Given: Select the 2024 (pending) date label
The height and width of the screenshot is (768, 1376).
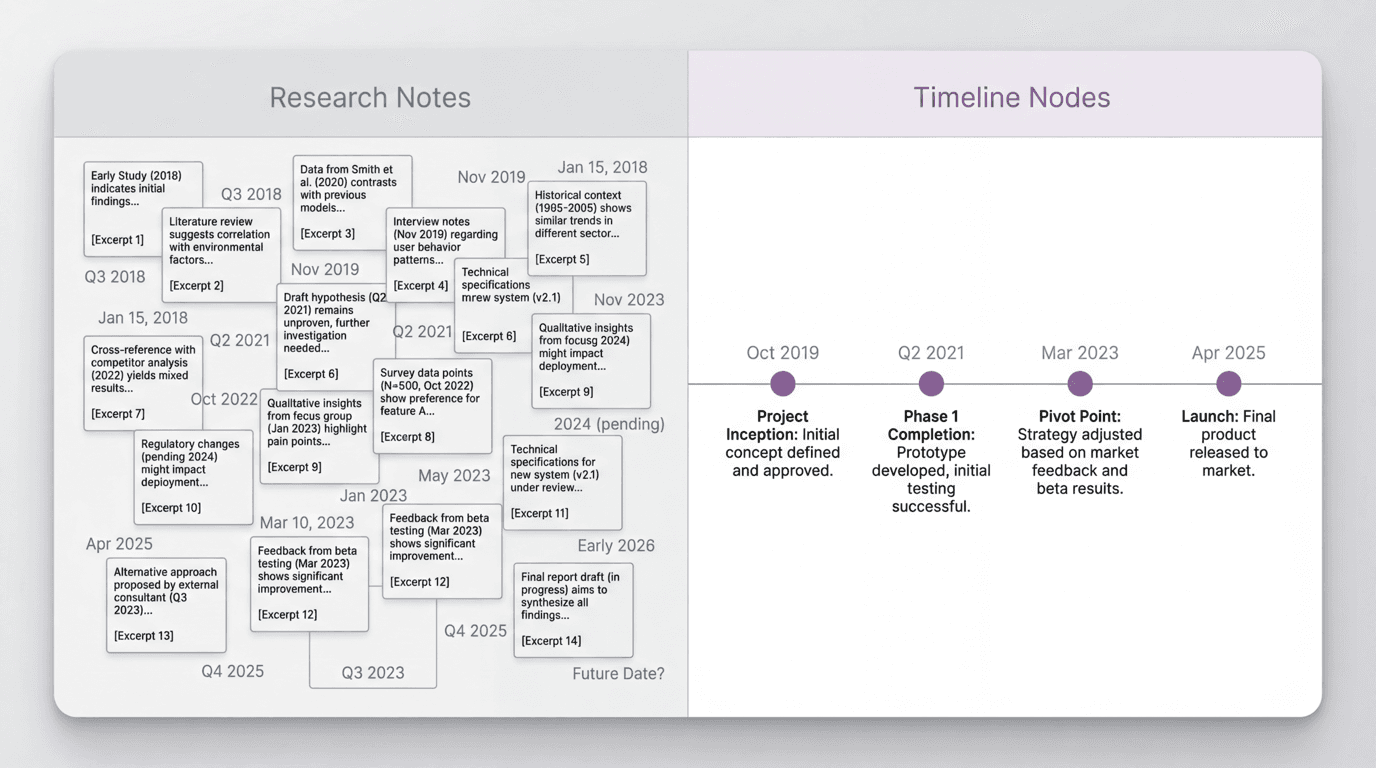Looking at the screenshot, I should 611,424.
